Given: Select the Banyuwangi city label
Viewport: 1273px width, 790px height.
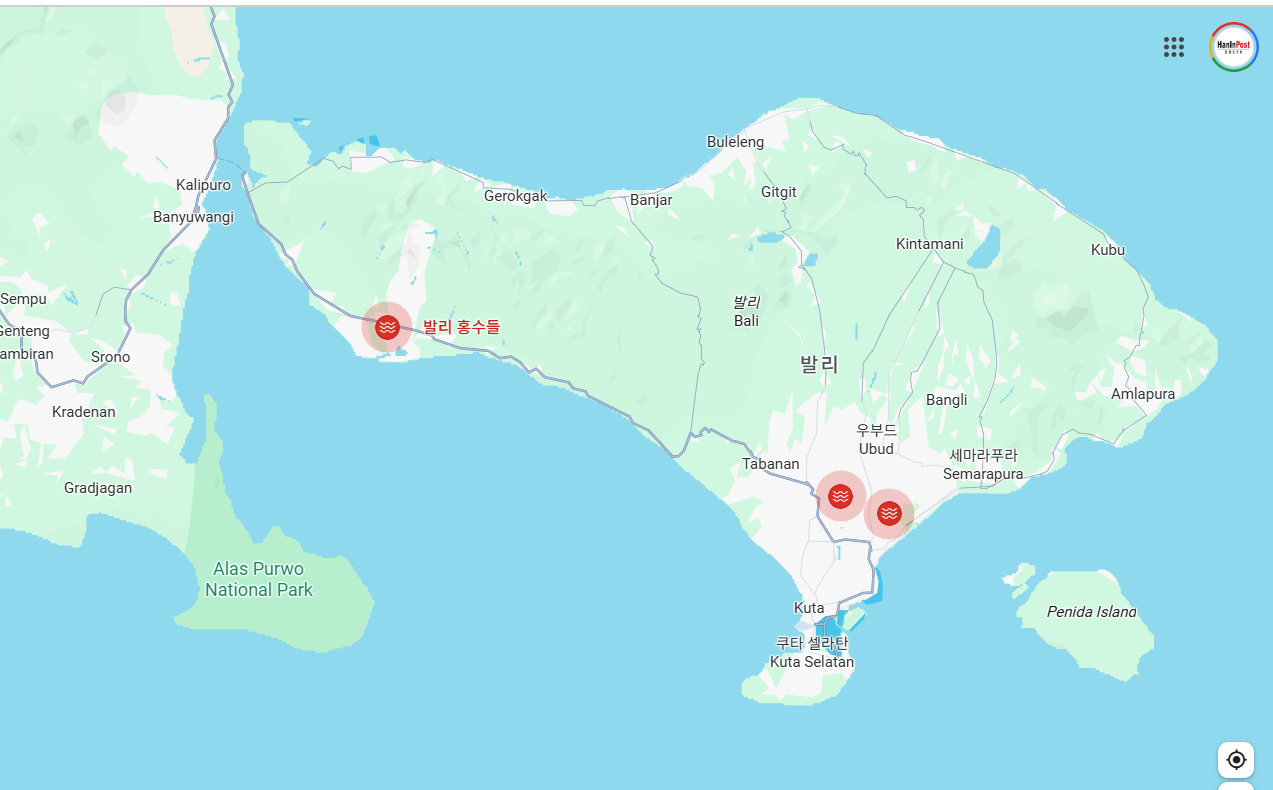Looking at the screenshot, I should tap(193, 217).
